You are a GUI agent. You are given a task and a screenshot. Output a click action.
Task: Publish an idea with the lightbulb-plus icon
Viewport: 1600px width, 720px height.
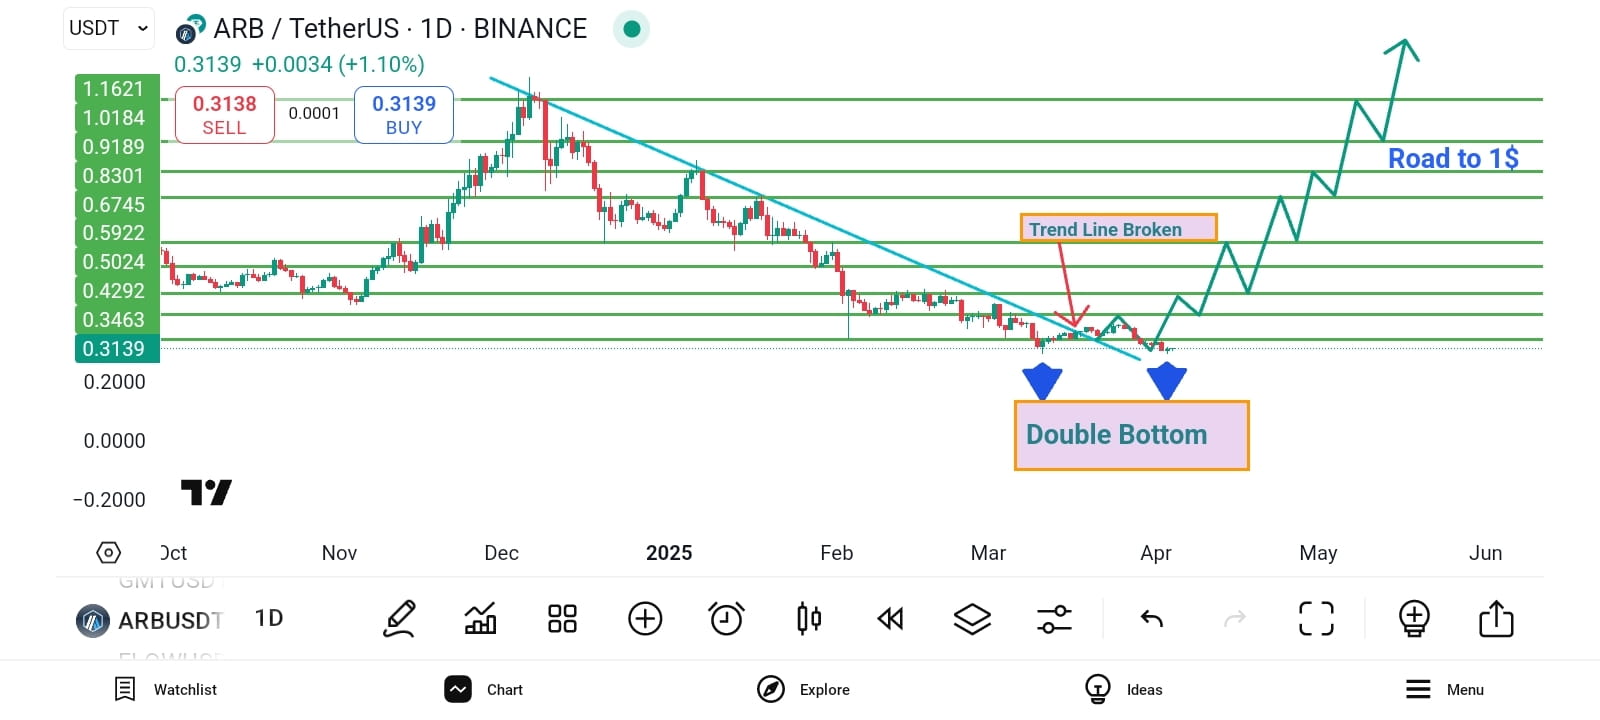click(1414, 619)
